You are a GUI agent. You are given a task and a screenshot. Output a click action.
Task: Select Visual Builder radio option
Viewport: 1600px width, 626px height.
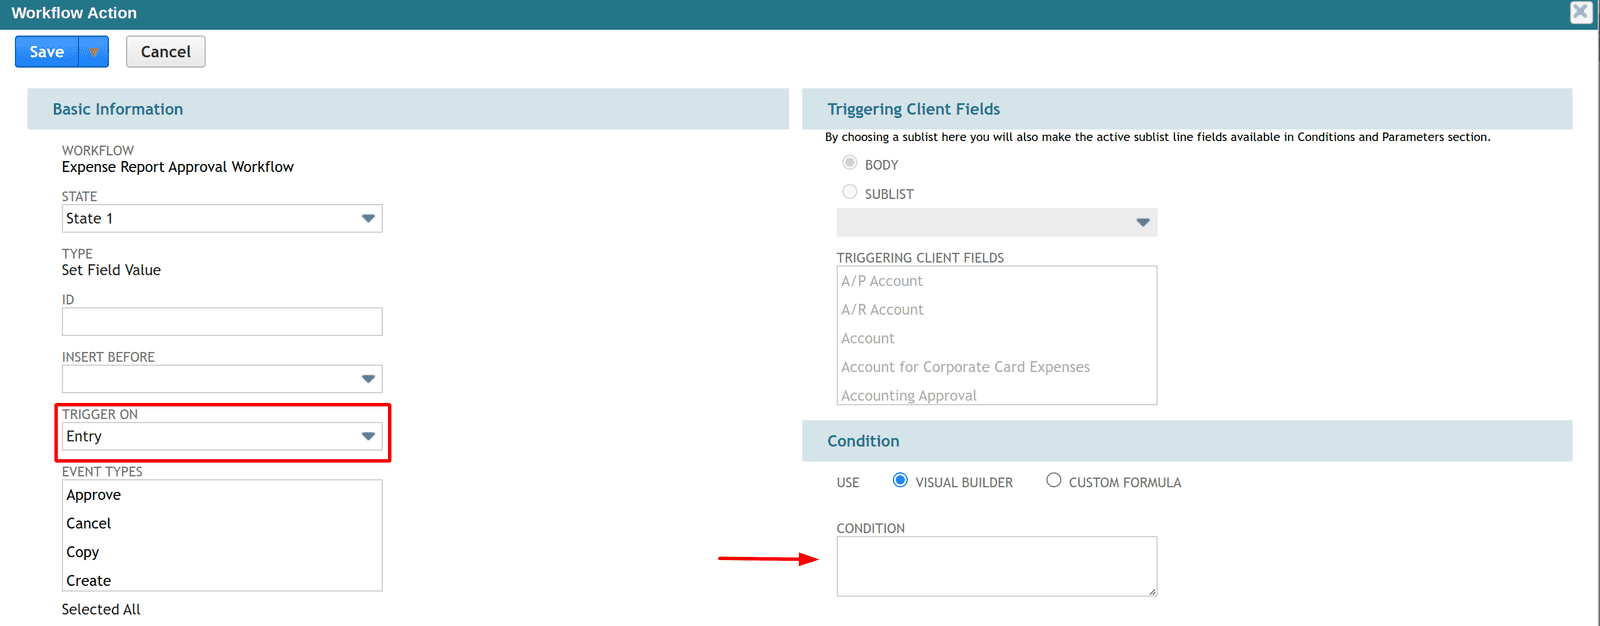coord(900,481)
